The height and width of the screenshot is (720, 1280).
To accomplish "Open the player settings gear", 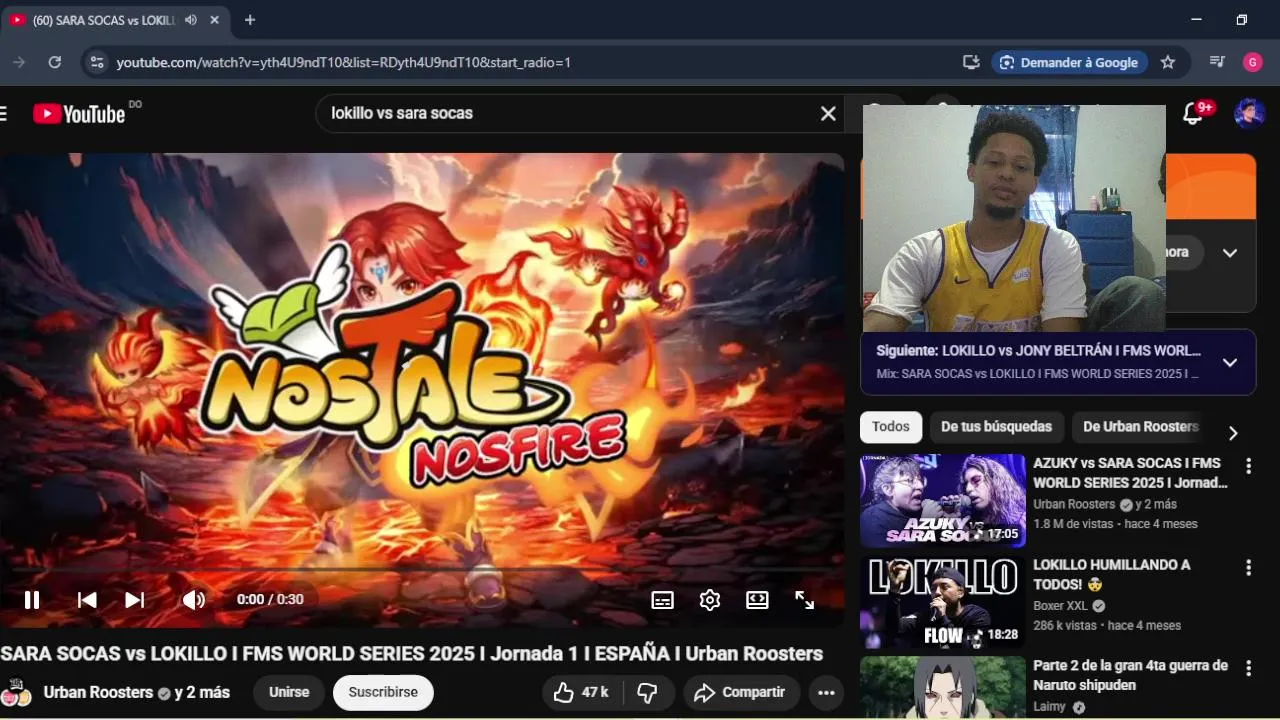I will (x=710, y=600).
